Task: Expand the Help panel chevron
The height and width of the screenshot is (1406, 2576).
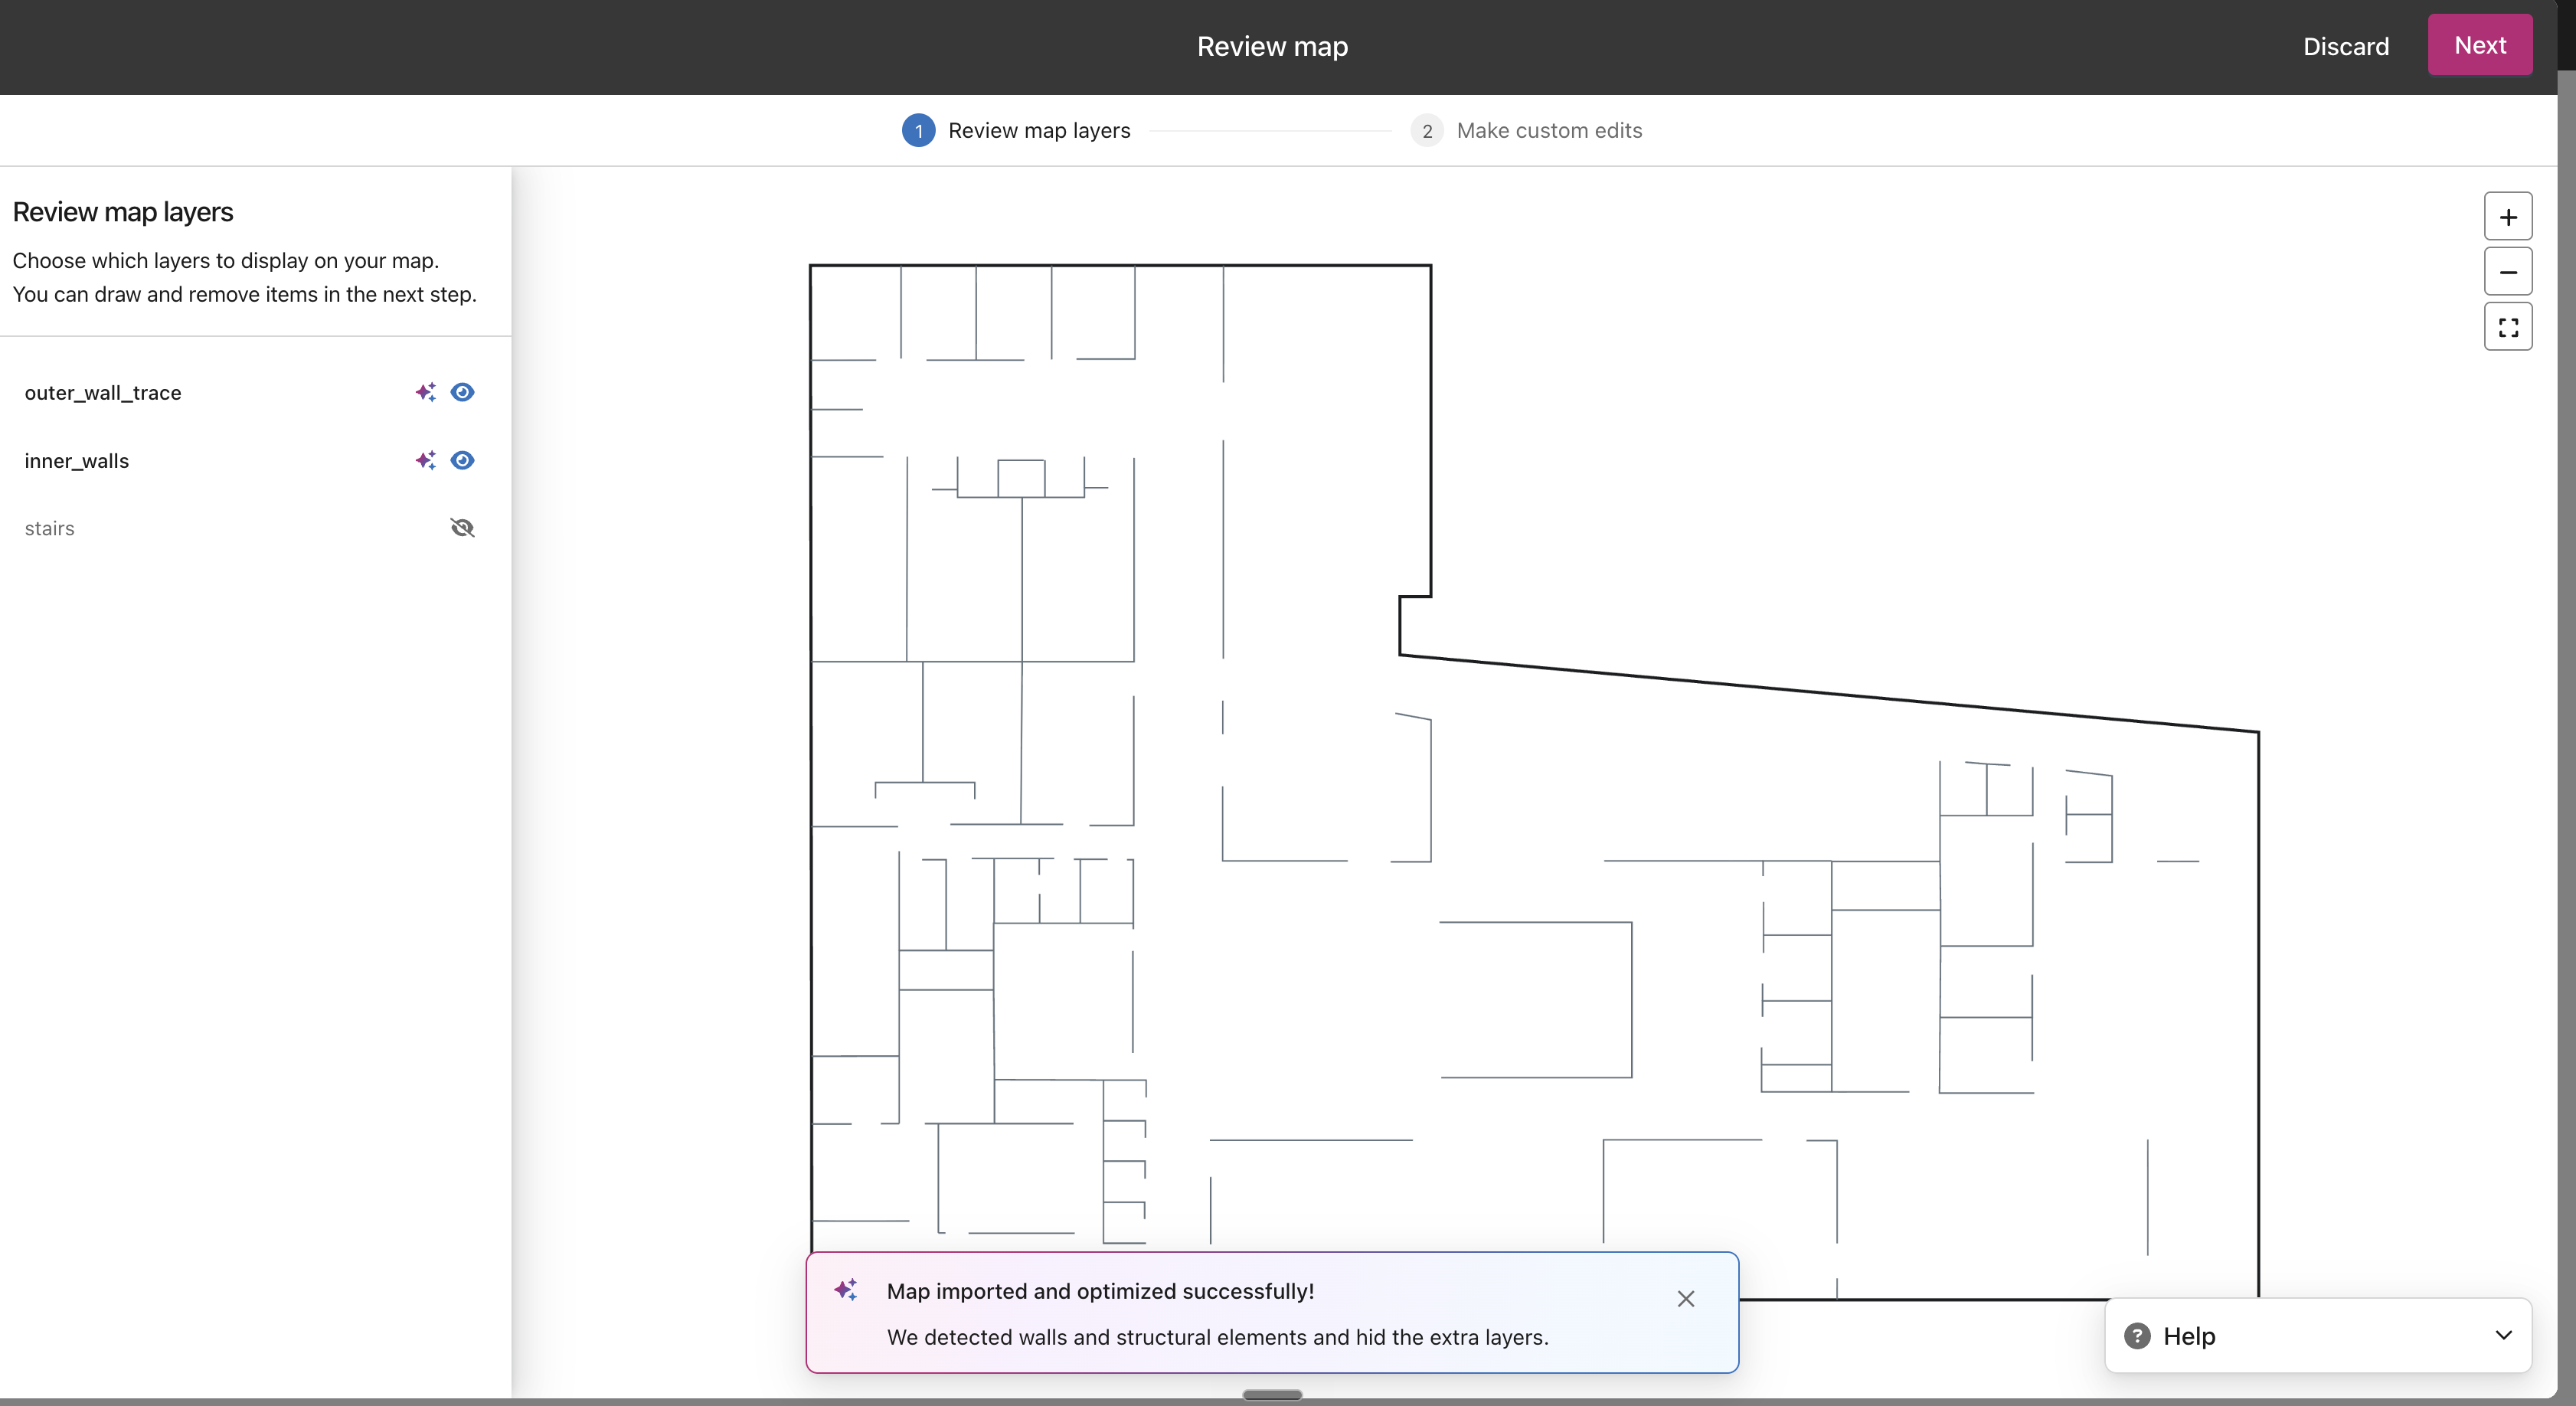Action: tap(2504, 1335)
